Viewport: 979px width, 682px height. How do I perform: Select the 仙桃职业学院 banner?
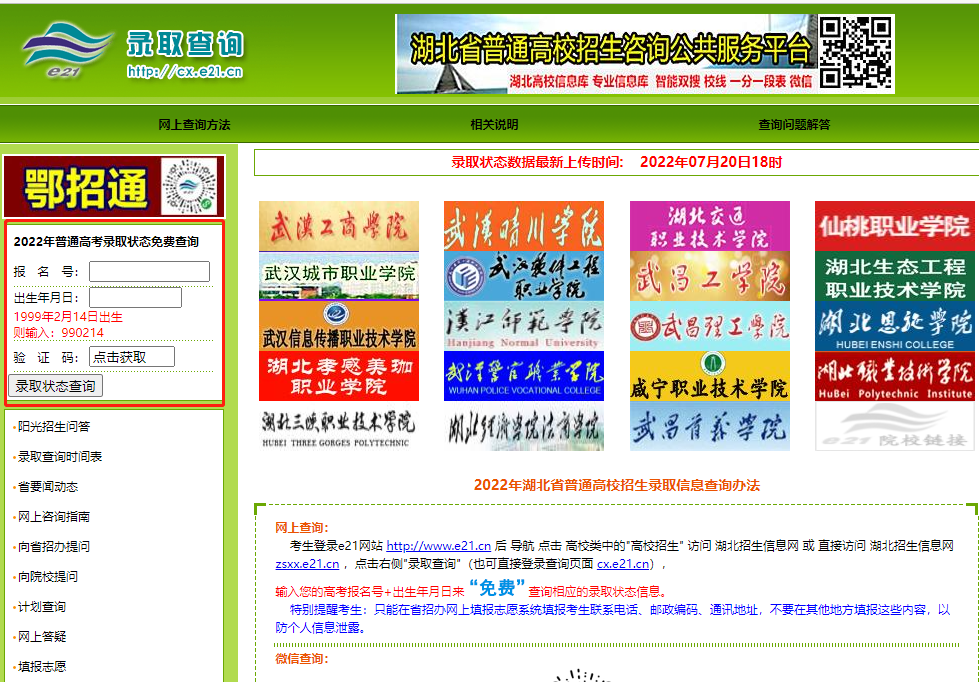pyautogui.click(x=894, y=226)
